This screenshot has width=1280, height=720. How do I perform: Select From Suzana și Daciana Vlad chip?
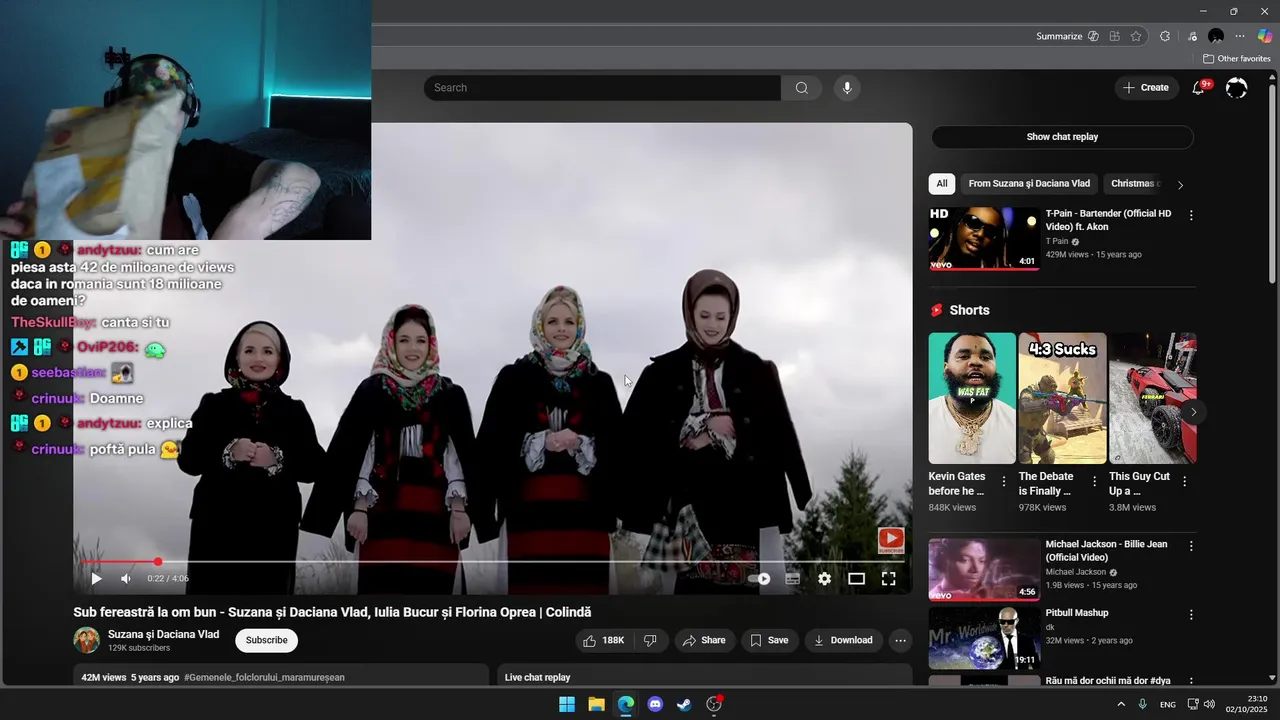1029,184
